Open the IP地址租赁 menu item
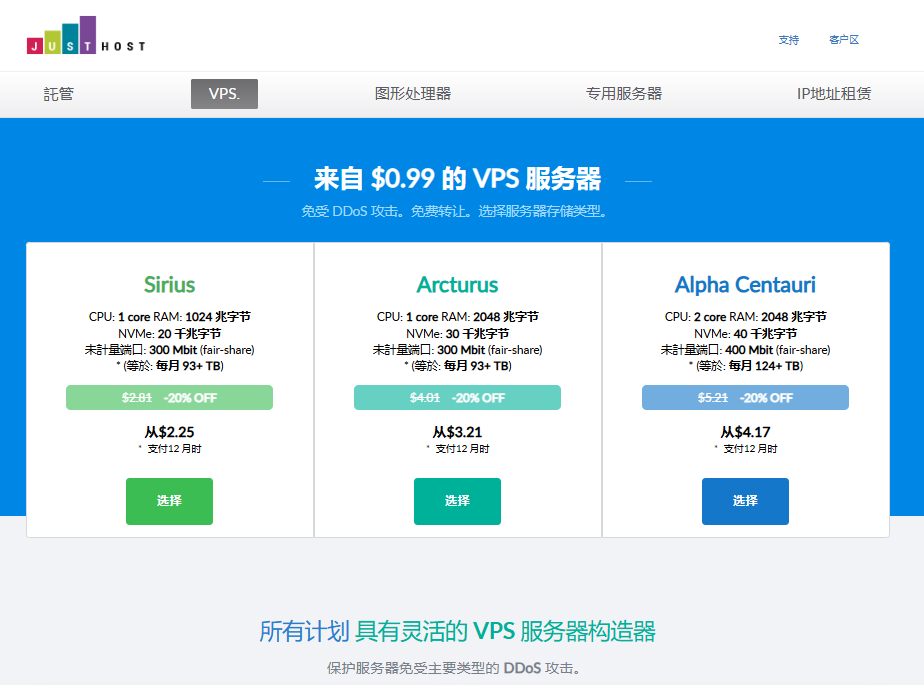Screen dimensions: 924x685 point(833,94)
